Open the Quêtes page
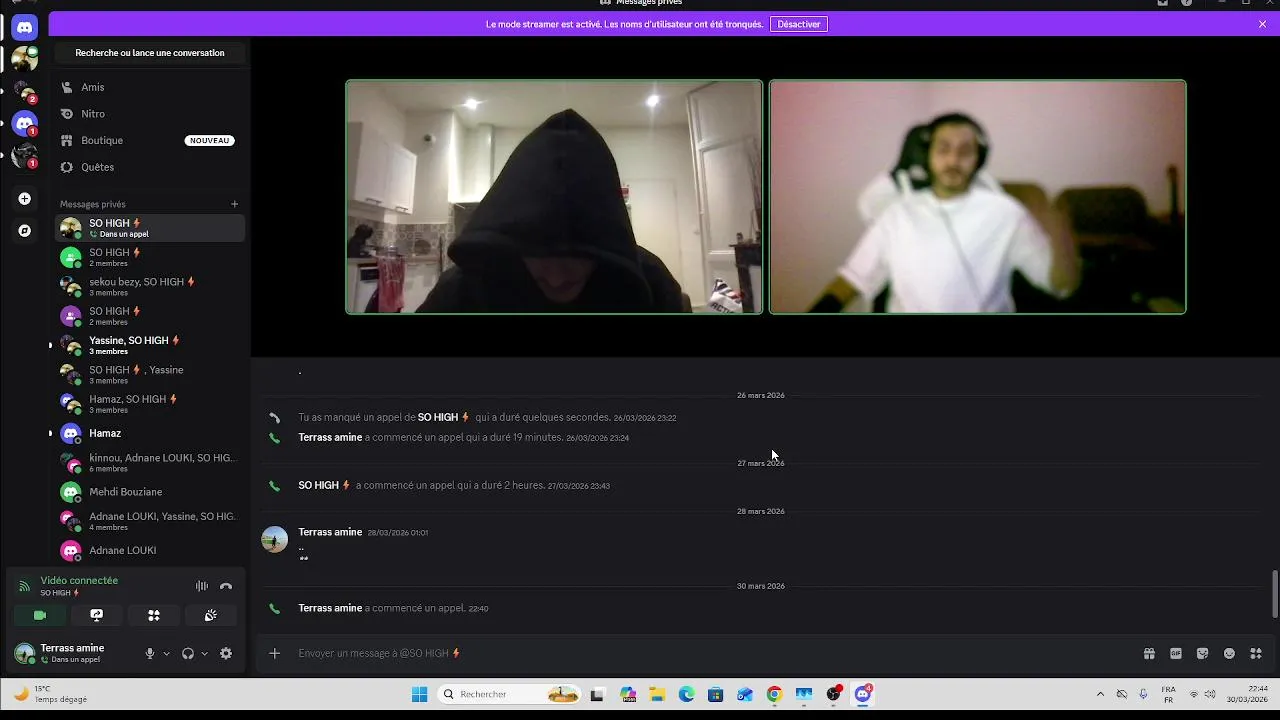The height and width of the screenshot is (720, 1280). pyautogui.click(x=150, y=167)
